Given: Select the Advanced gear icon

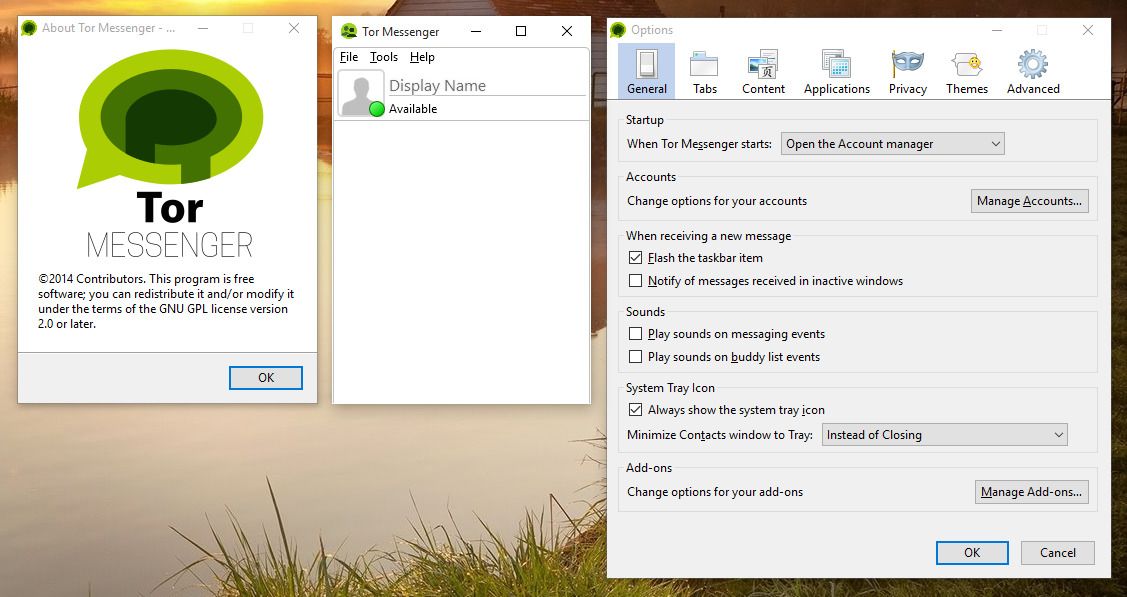Looking at the screenshot, I should click(x=1032, y=68).
